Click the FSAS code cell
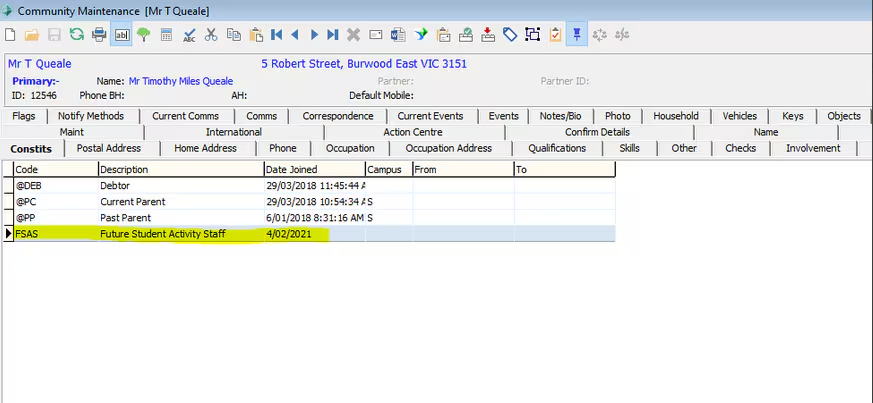The image size is (873, 403). (x=56, y=234)
